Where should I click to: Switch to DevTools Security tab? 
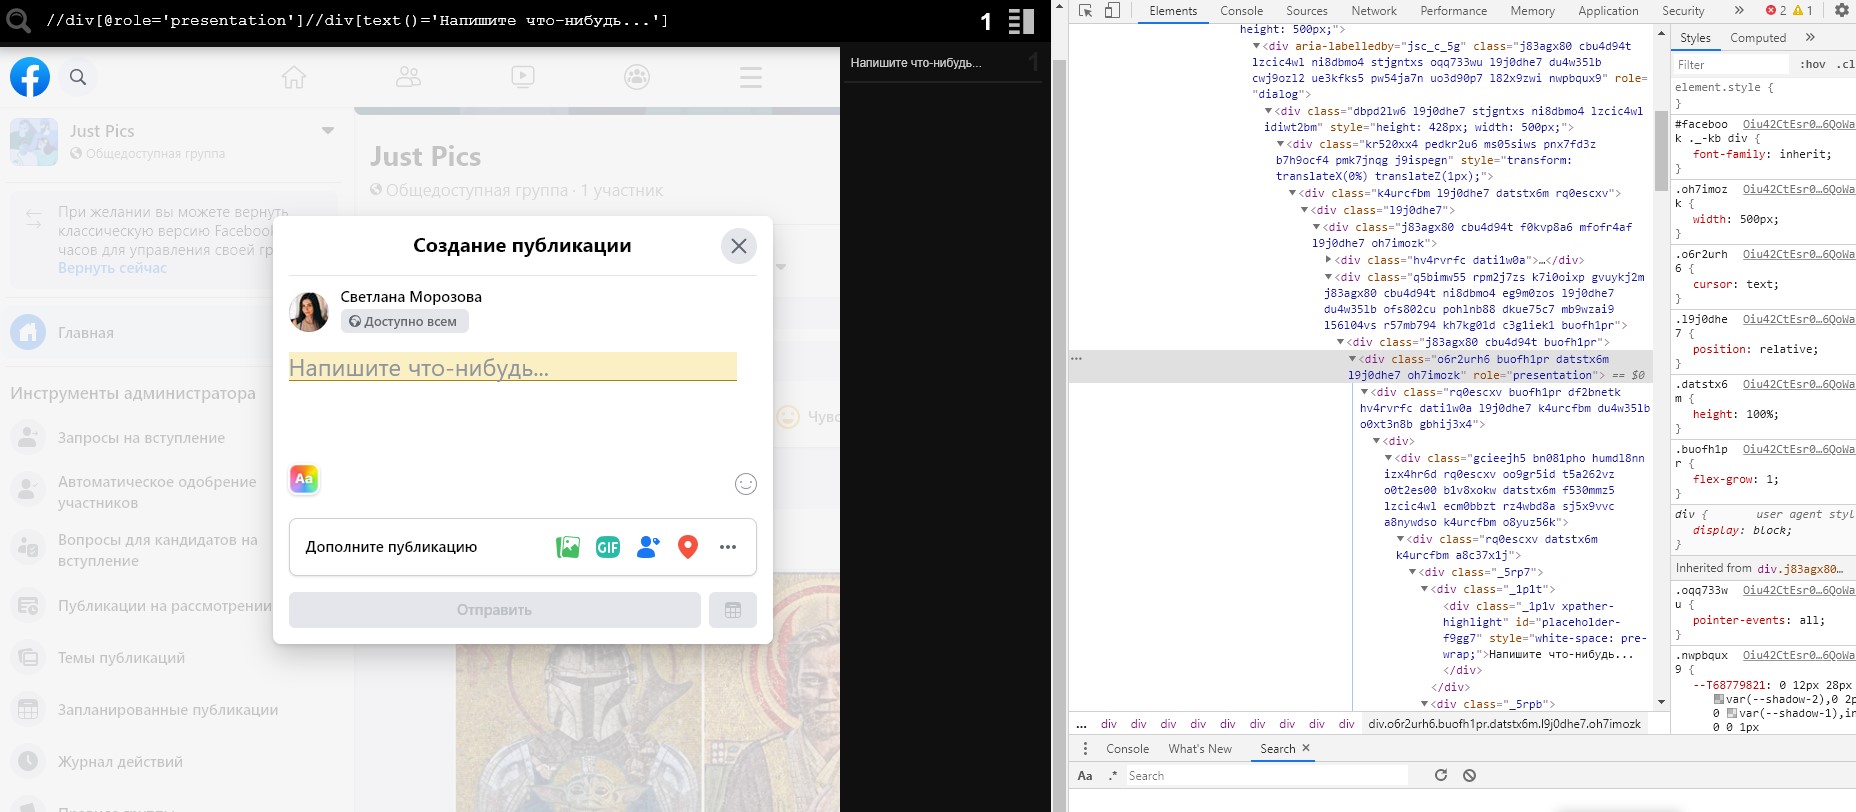point(1683,11)
